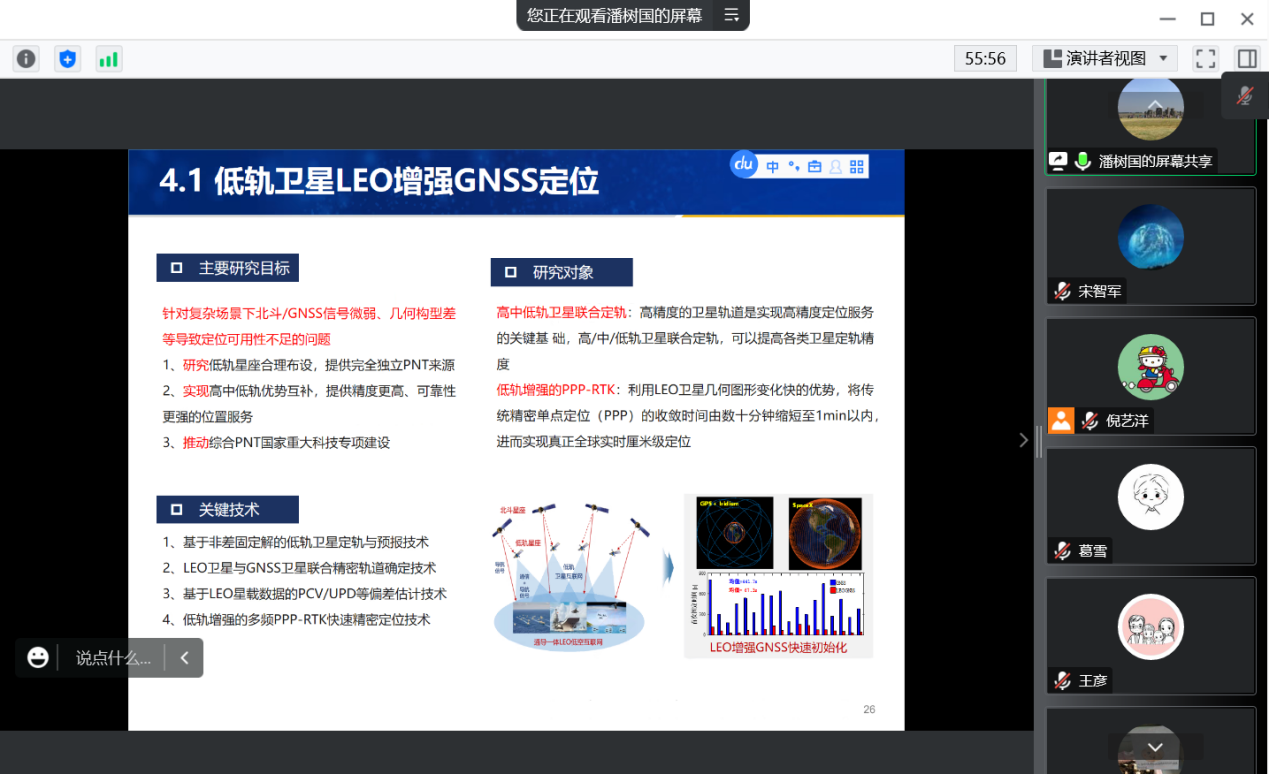Open the emoji reaction smiley icon
The image size is (1269, 774).
click(x=38, y=658)
